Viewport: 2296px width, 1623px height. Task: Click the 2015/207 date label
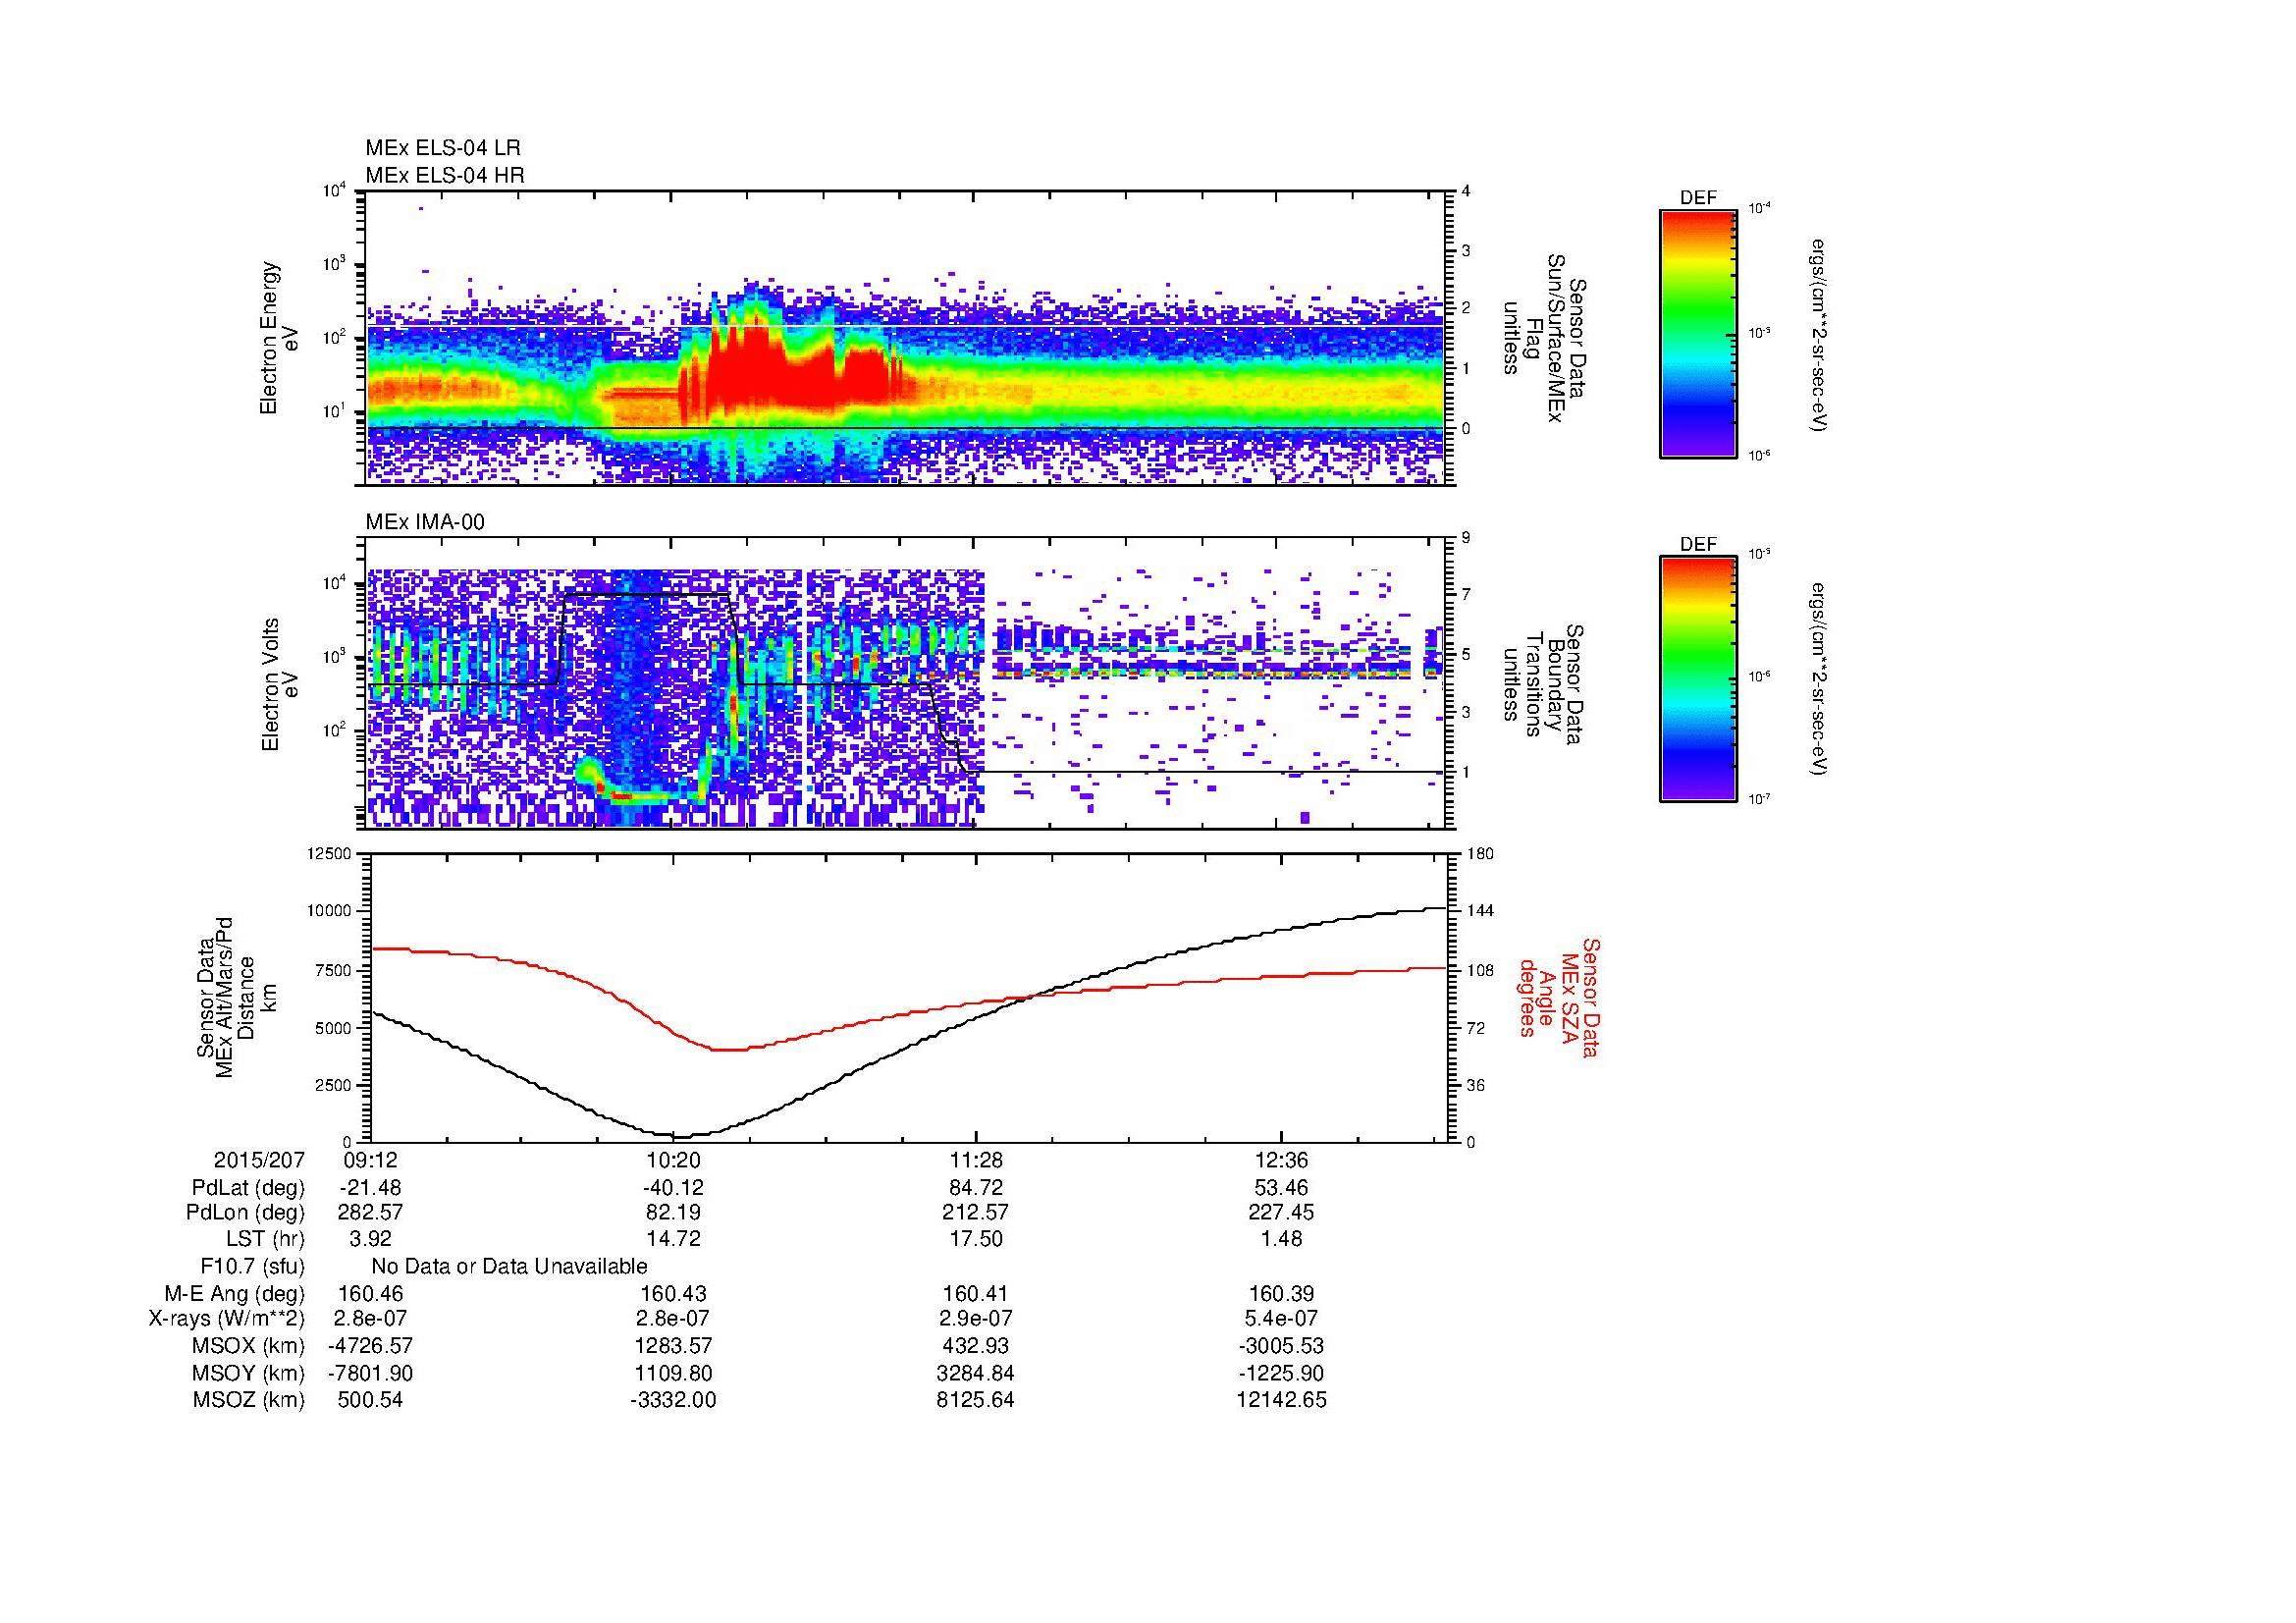(x=259, y=1161)
